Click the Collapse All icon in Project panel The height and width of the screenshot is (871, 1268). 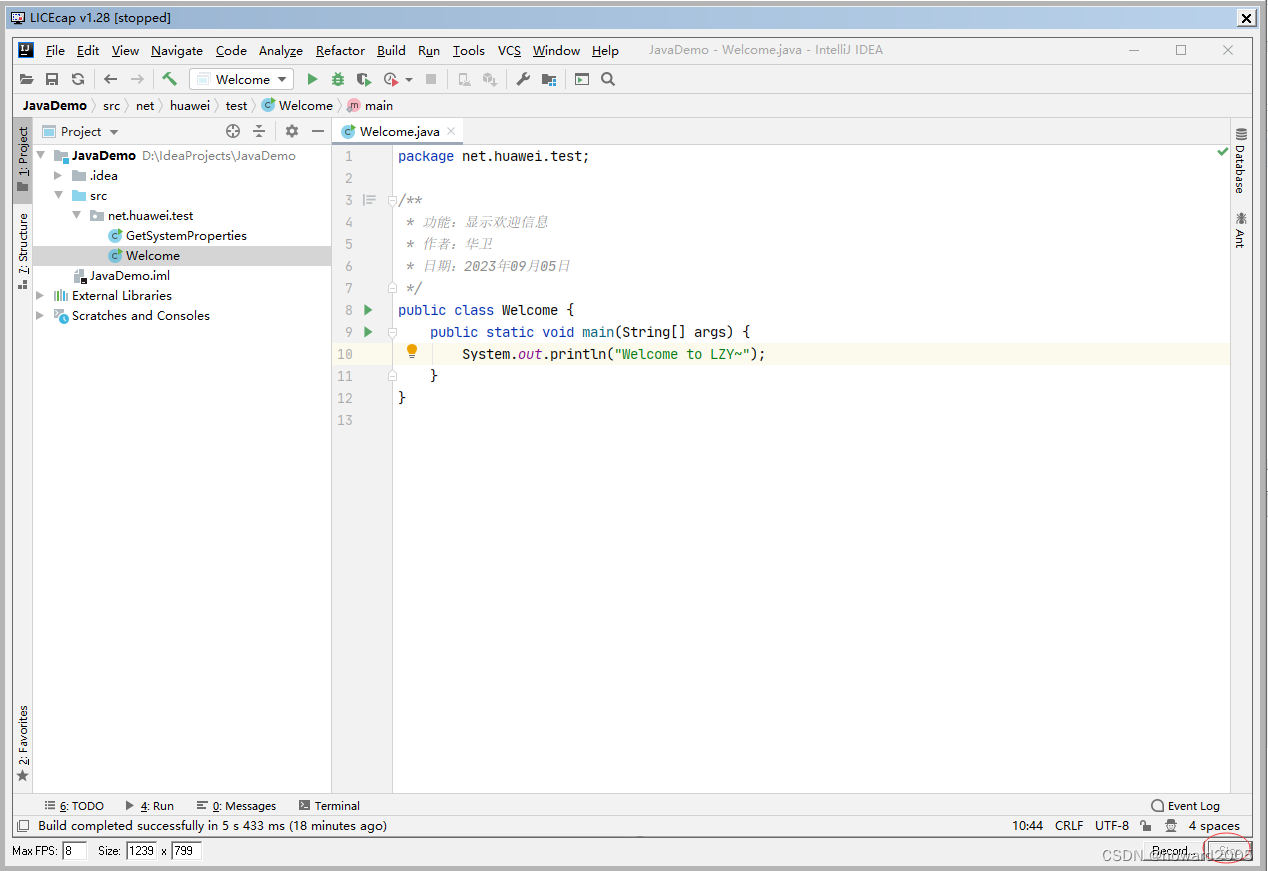pyautogui.click(x=259, y=131)
